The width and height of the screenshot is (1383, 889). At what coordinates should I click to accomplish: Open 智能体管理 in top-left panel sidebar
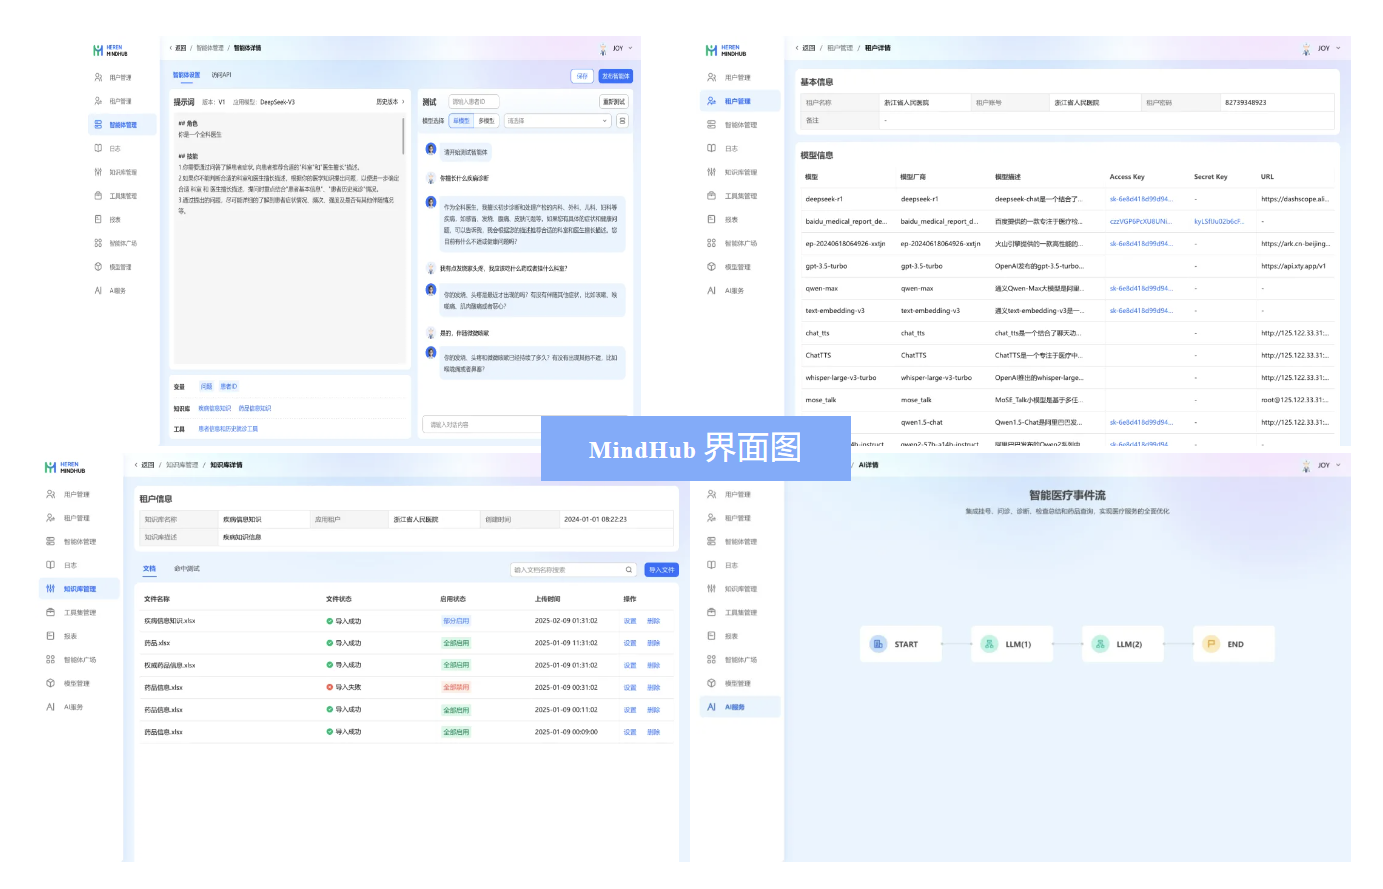point(122,125)
